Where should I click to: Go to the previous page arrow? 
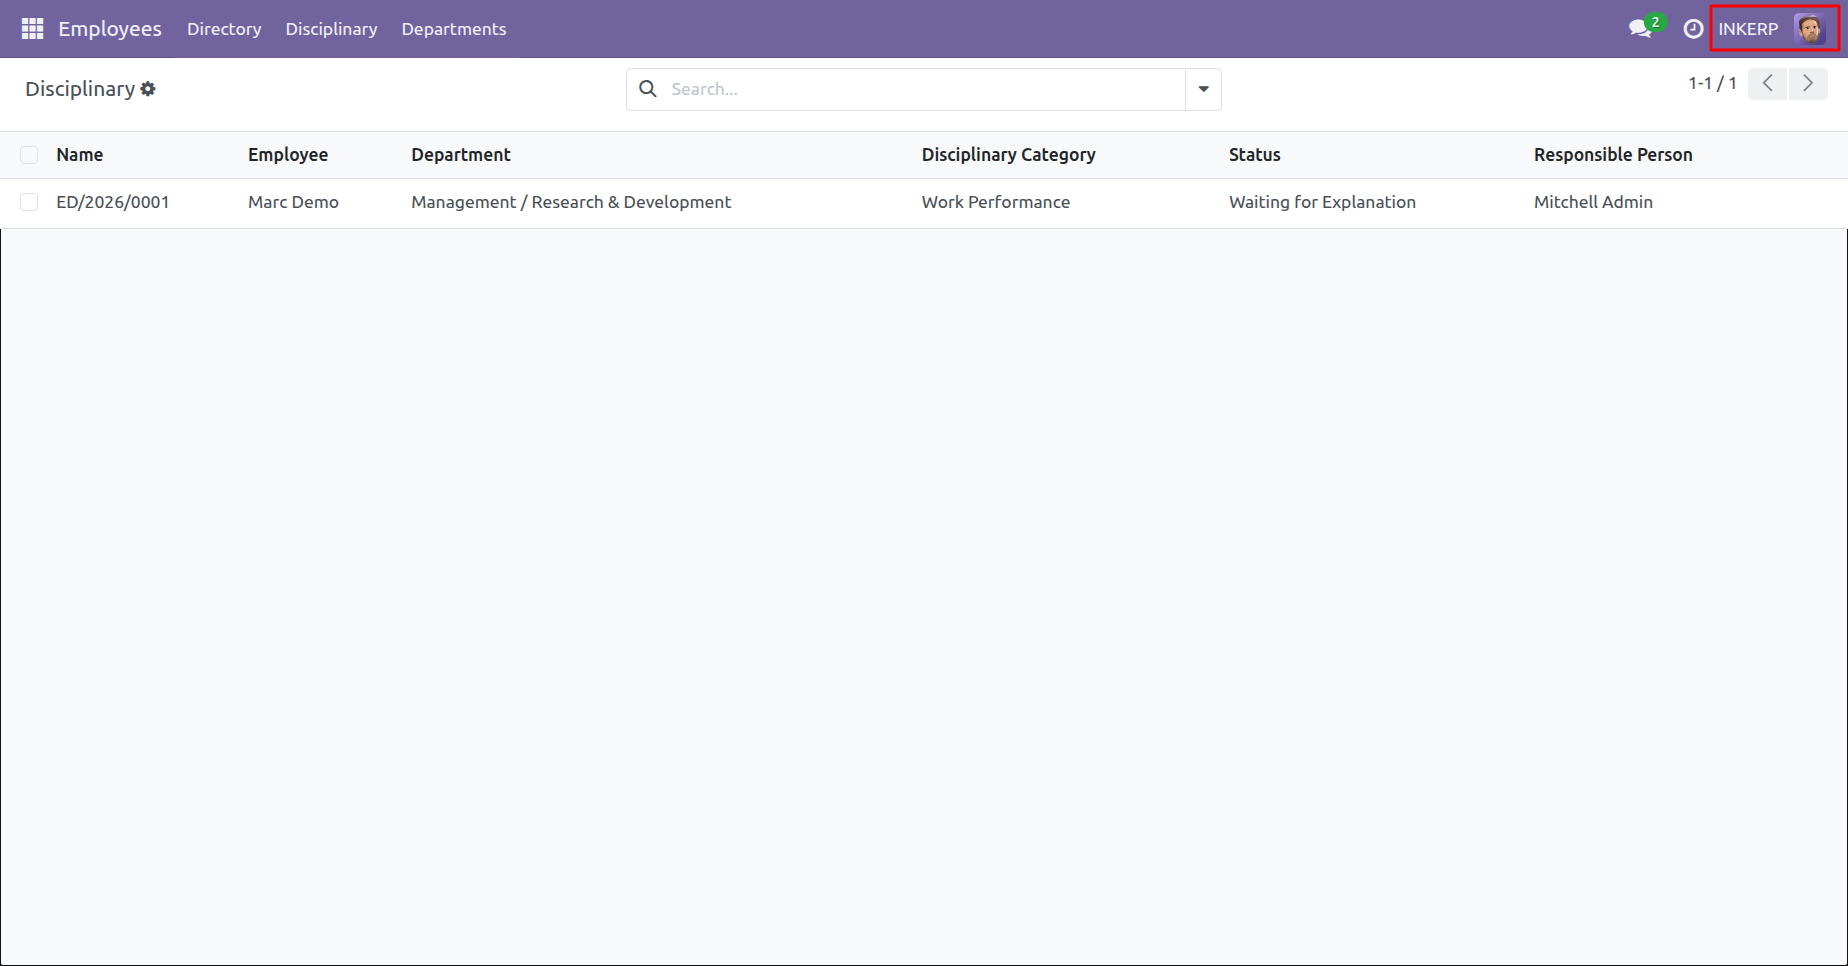pyautogui.click(x=1767, y=84)
